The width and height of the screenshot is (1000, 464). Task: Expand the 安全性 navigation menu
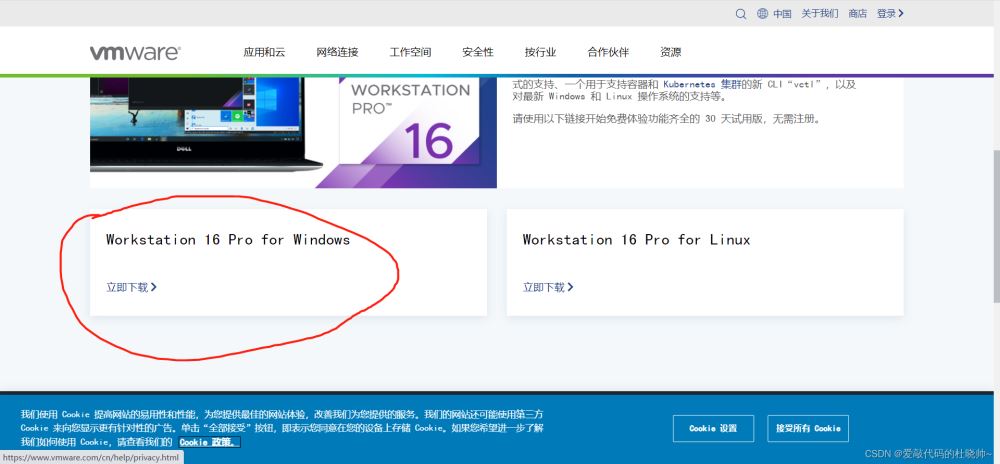[x=477, y=53]
